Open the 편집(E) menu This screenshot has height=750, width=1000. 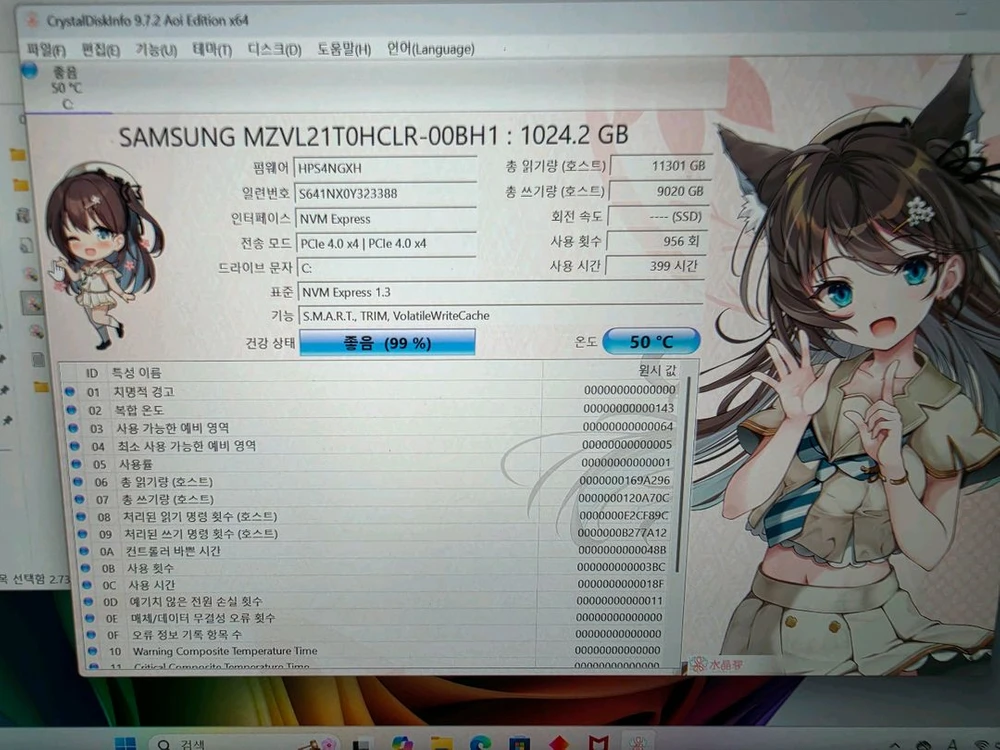pyautogui.click(x=101, y=50)
